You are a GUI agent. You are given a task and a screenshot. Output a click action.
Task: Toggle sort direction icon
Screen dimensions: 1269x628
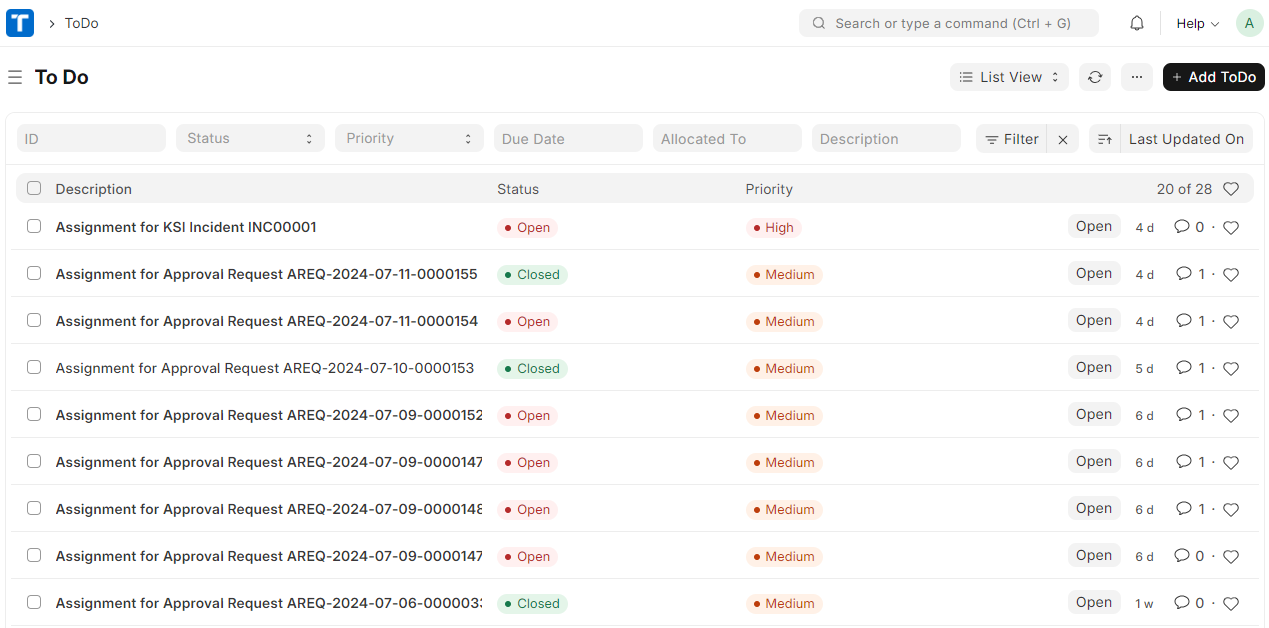point(1104,140)
